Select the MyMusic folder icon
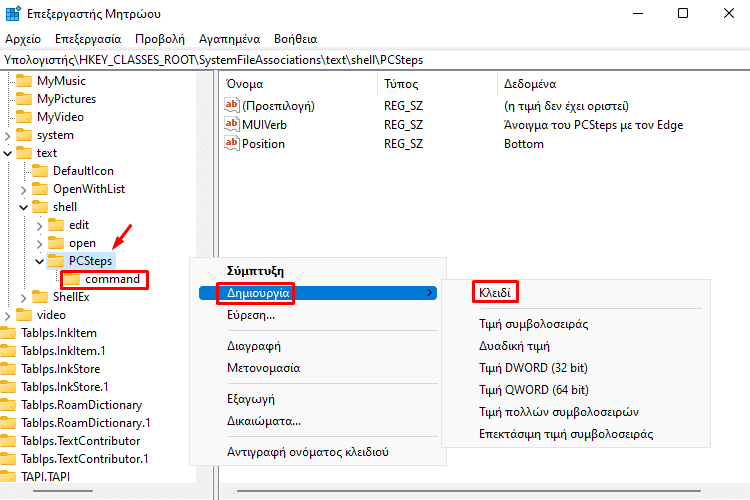Screen dimensions: 750x500 click(x=24, y=80)
